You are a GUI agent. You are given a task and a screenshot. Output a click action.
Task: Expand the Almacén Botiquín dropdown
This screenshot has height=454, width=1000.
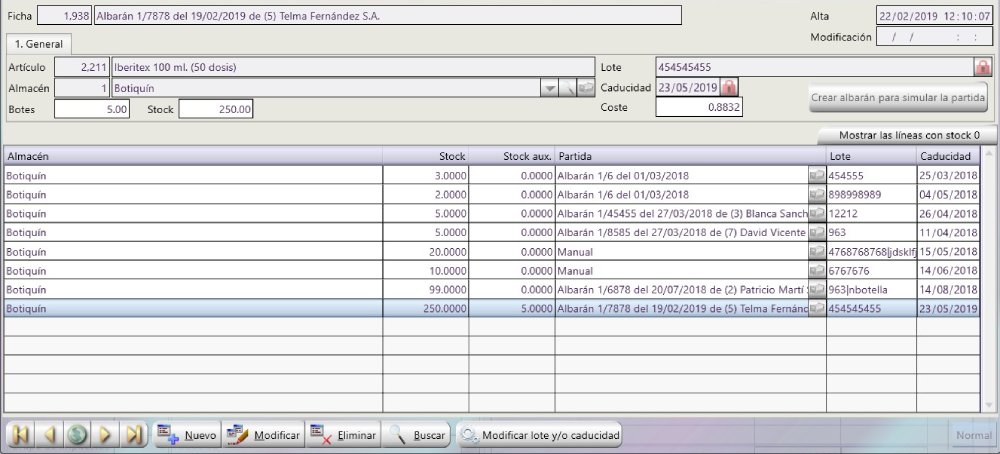coord(549,88)
